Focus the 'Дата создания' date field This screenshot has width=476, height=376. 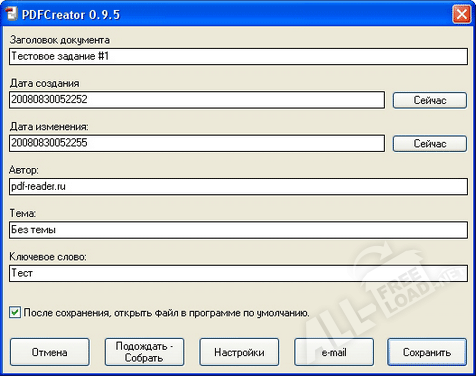tap(197, 100)
